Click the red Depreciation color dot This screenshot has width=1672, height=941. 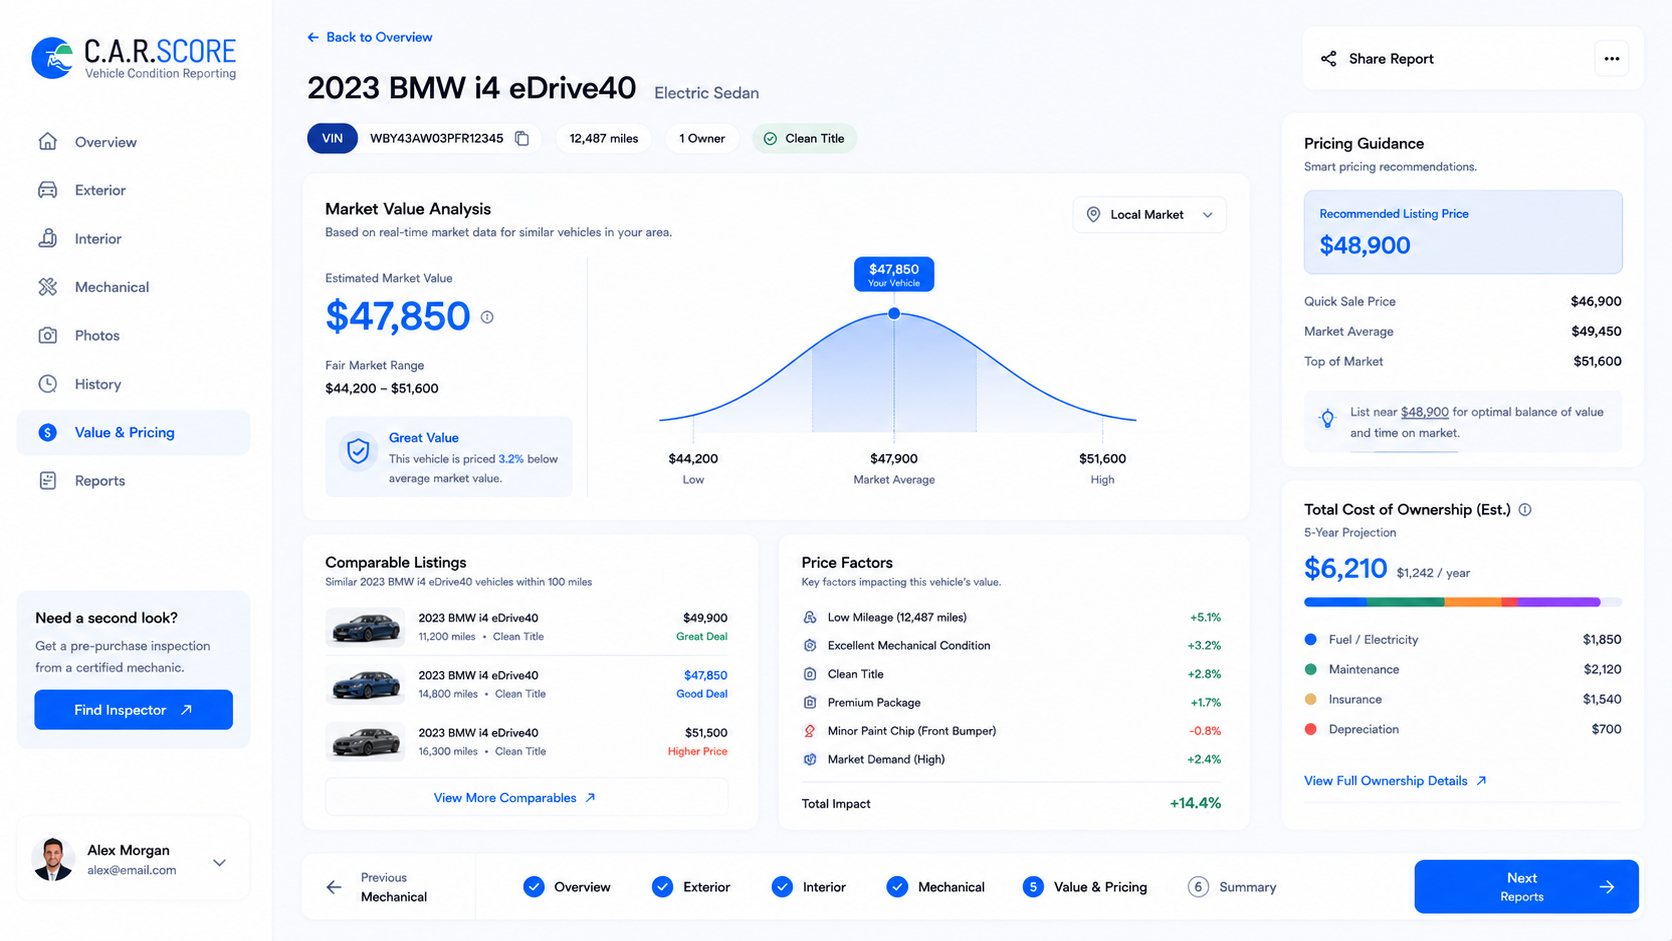click(1311, 729)
